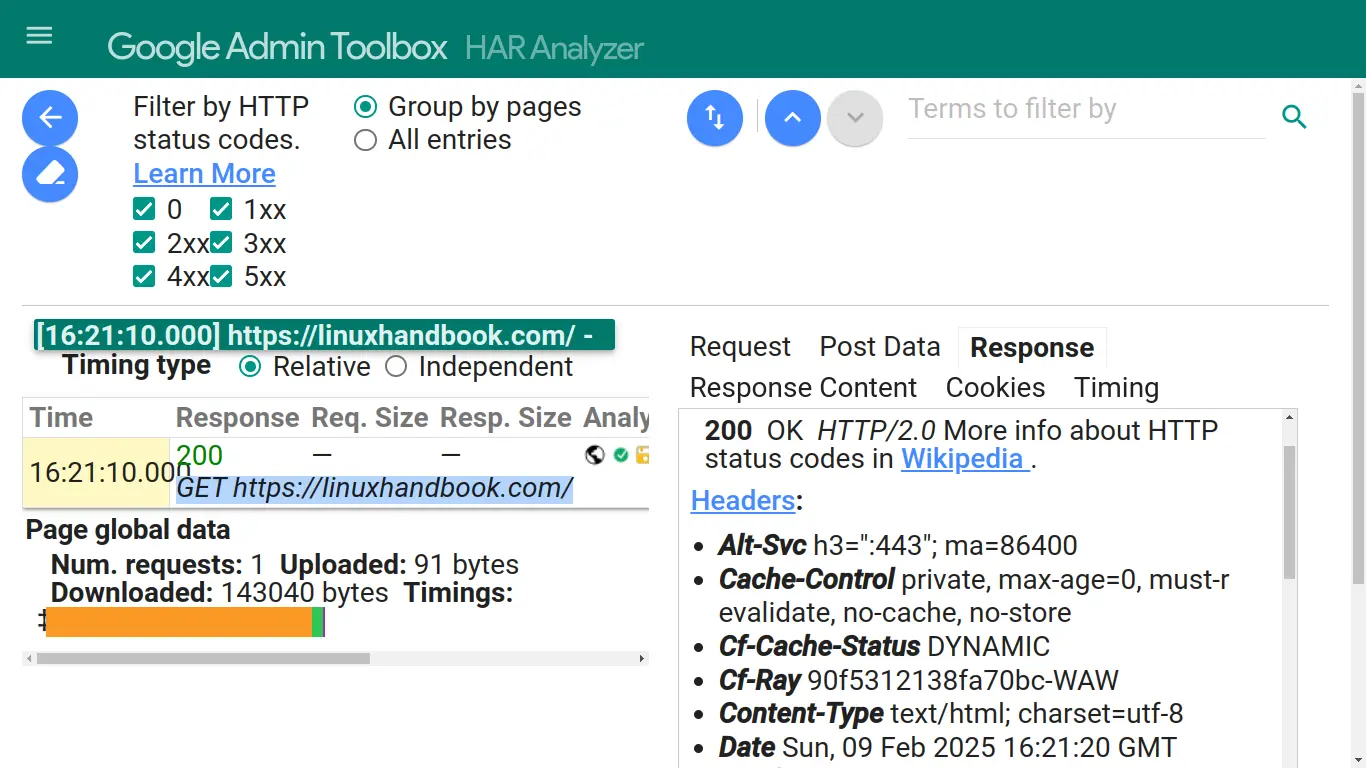Click the Resp. Size column header
The height and width of the screenshot is (768, 1366).
click(x=506, y=418)
